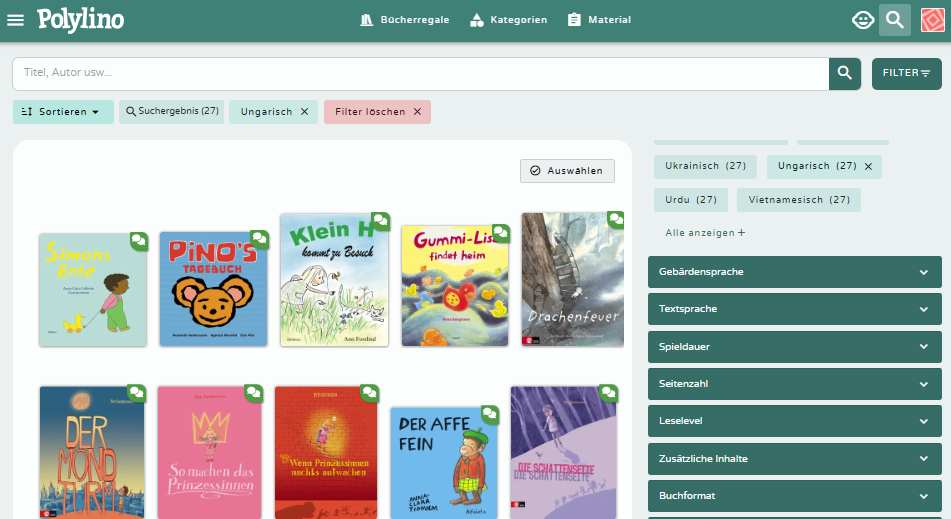
Task: Open Bücherregale section
Action: tap(405, 20)
